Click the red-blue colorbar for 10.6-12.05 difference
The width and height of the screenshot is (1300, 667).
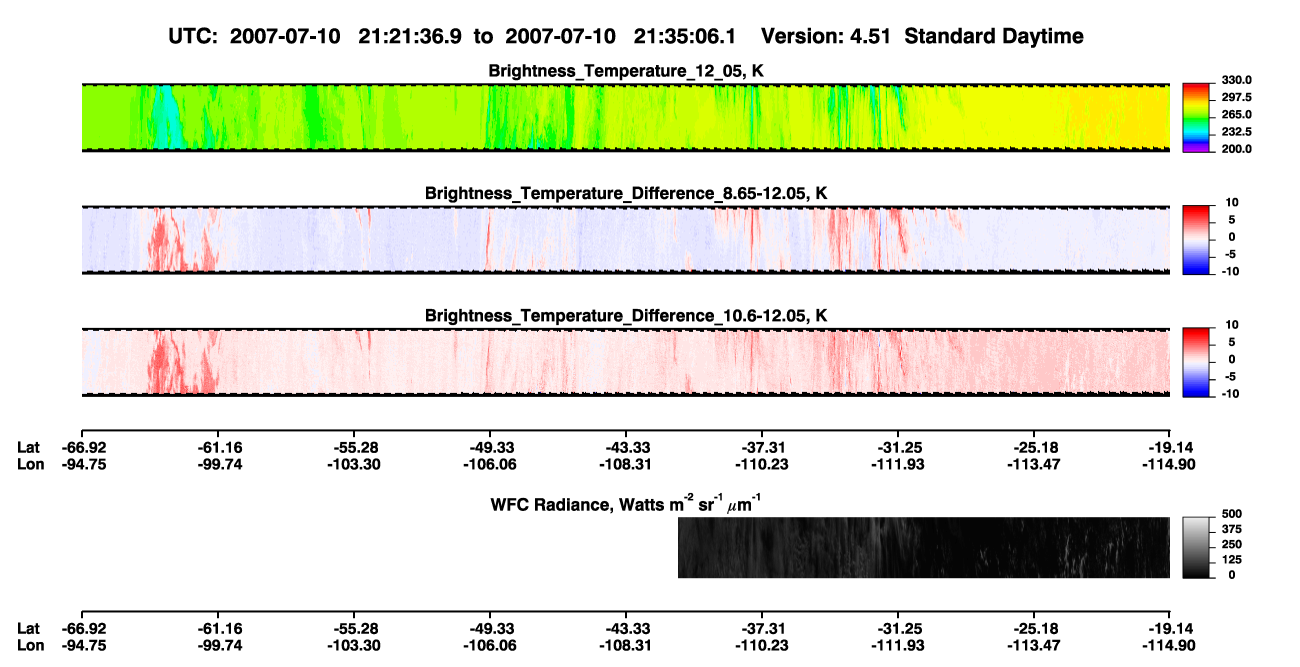point(1195,362)
